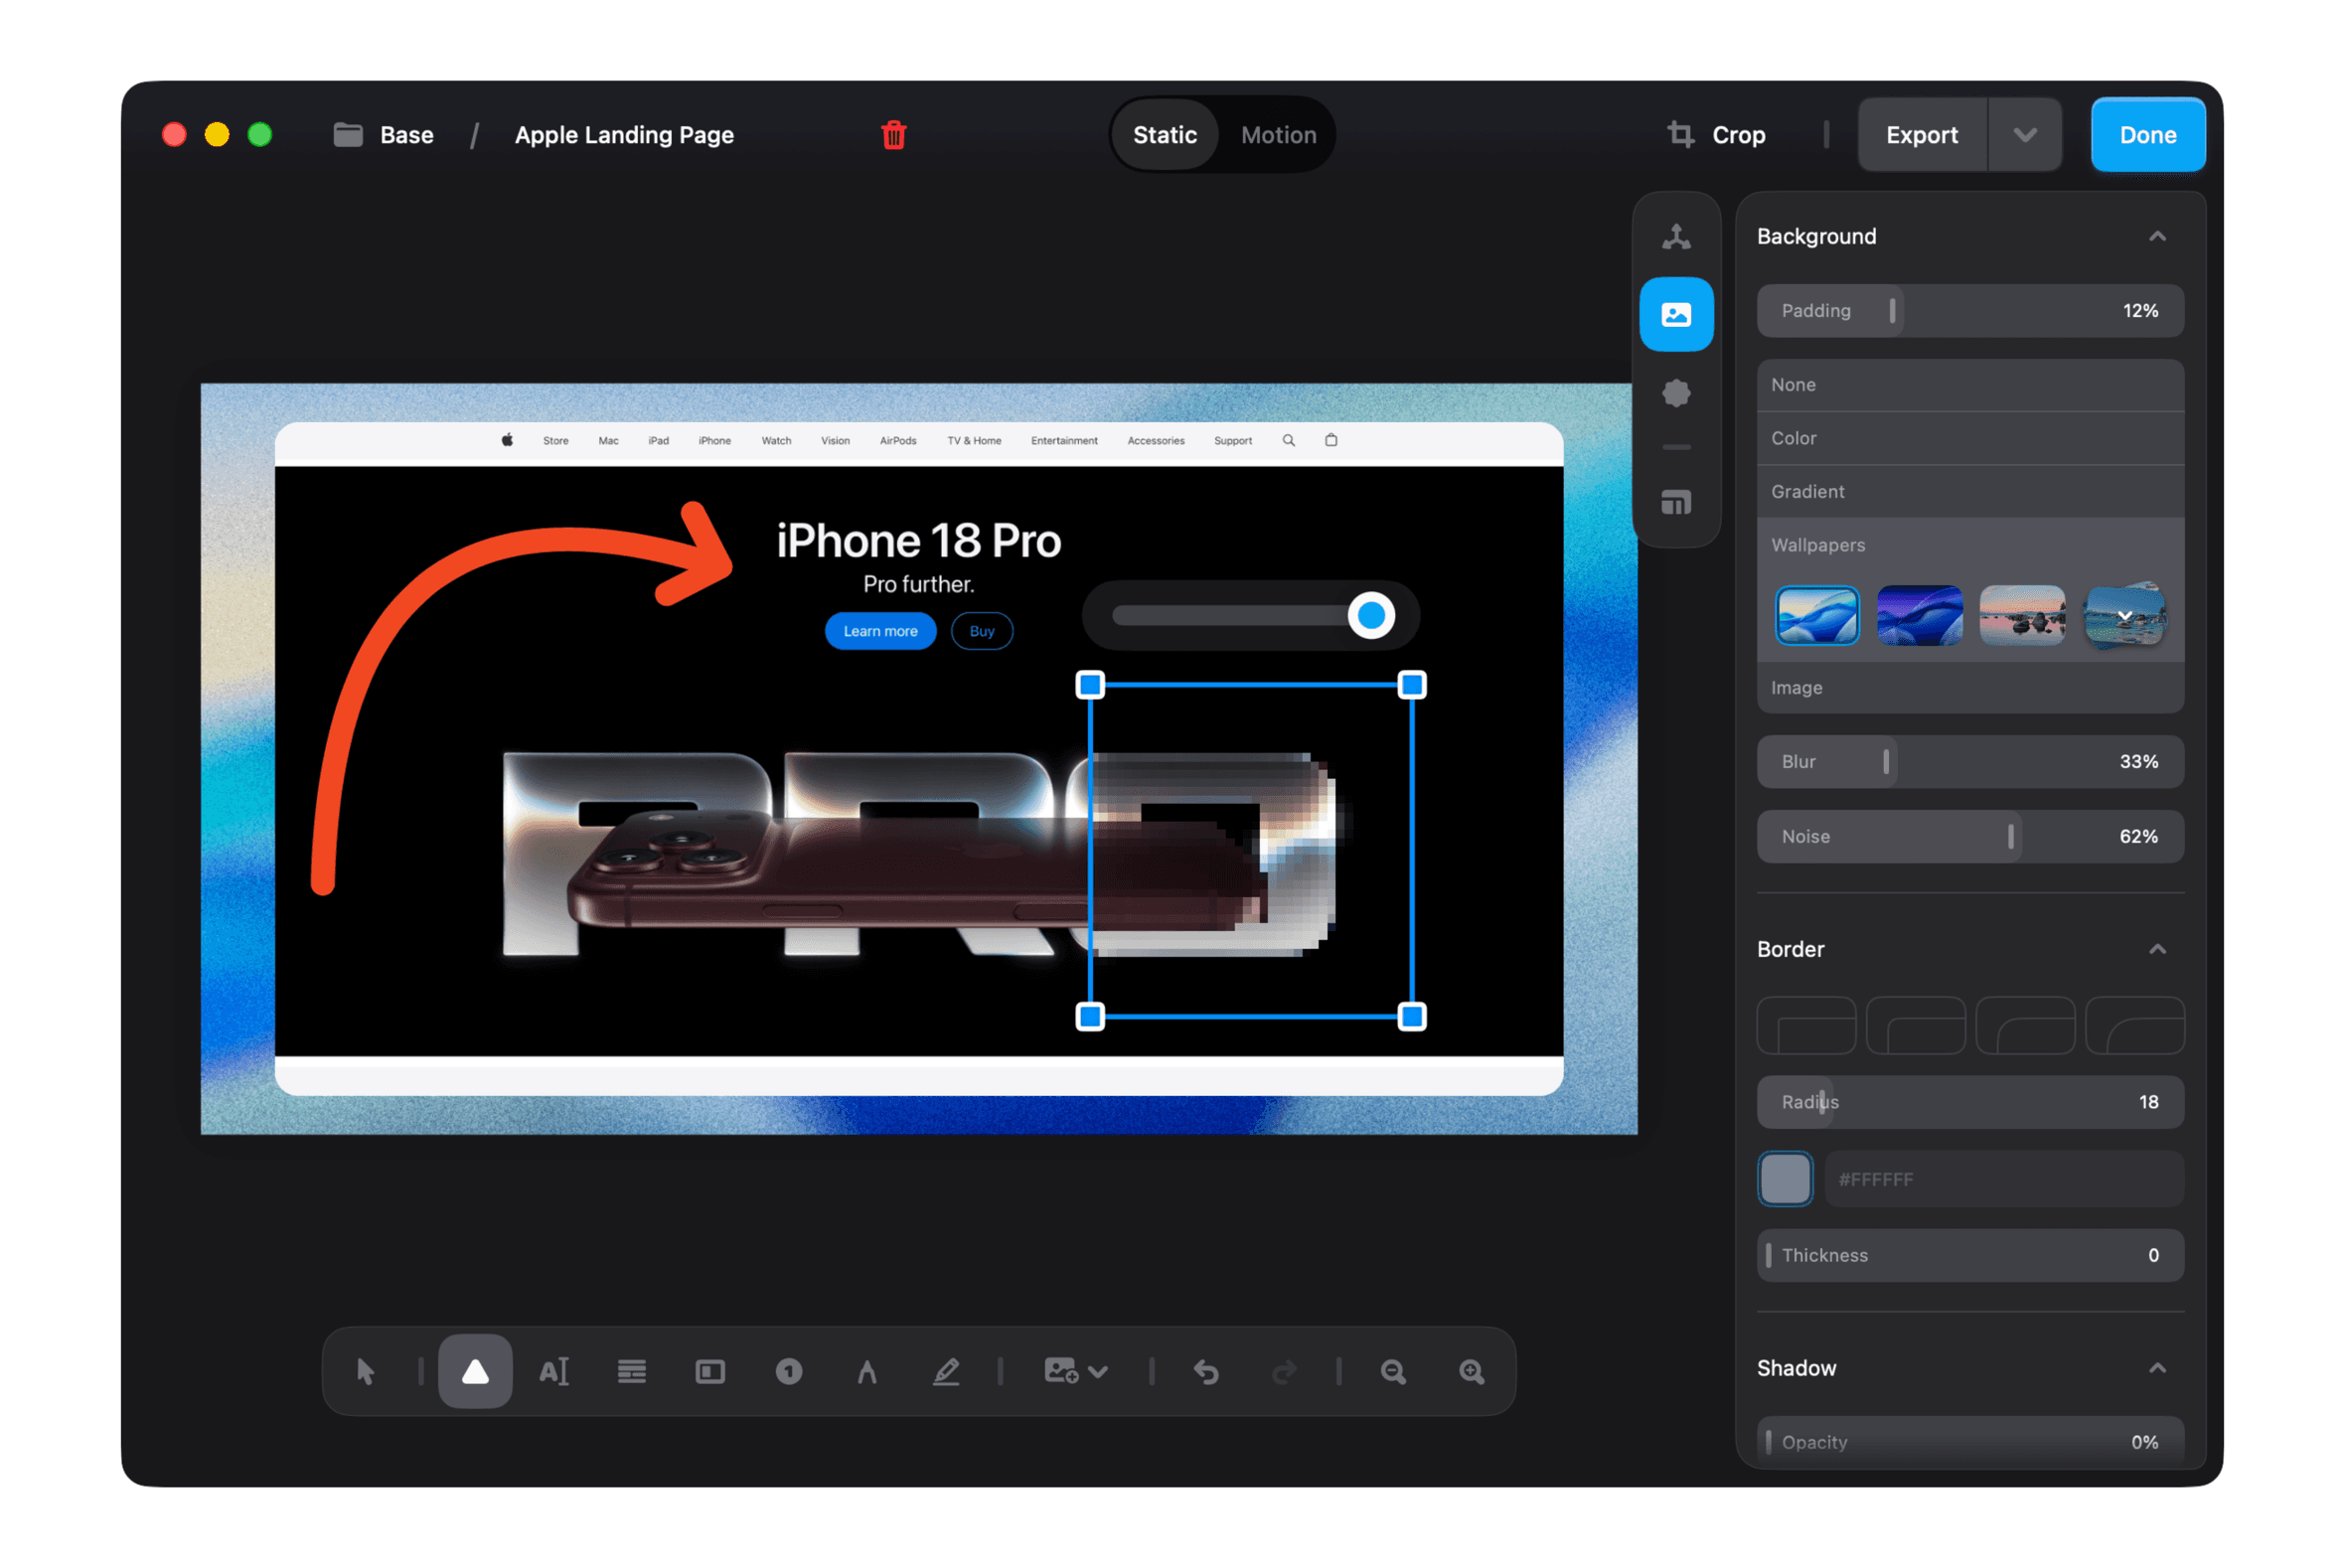This screenshot has height=1568, width=2345.
Task: Select the pink sunset rocks wallpaper
Action: coord(2022,615)
